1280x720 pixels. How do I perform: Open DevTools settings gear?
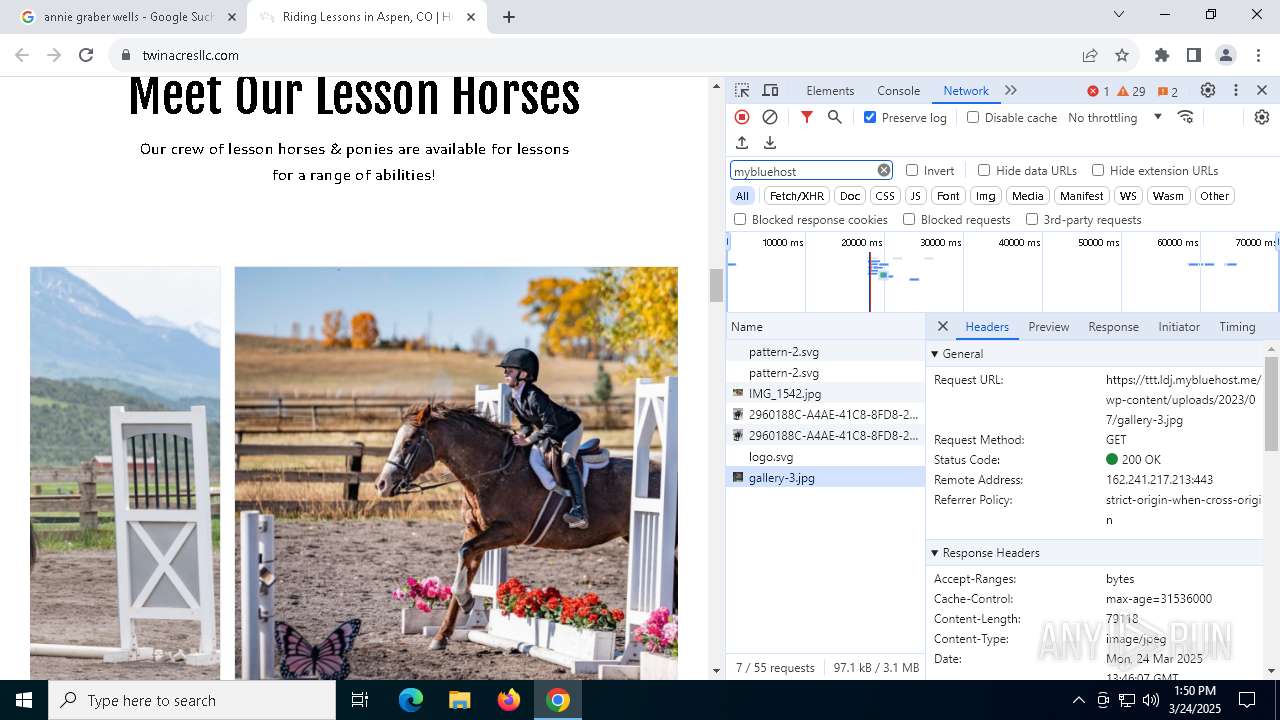pos(1208,90)
